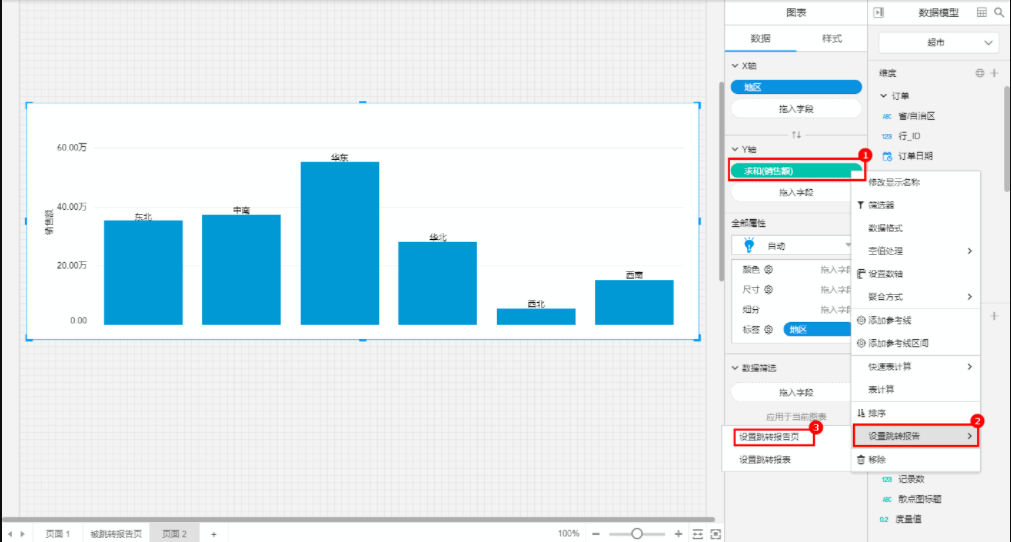
Task: Click the 地区 pill in the 标签 row
Action: 818,329
